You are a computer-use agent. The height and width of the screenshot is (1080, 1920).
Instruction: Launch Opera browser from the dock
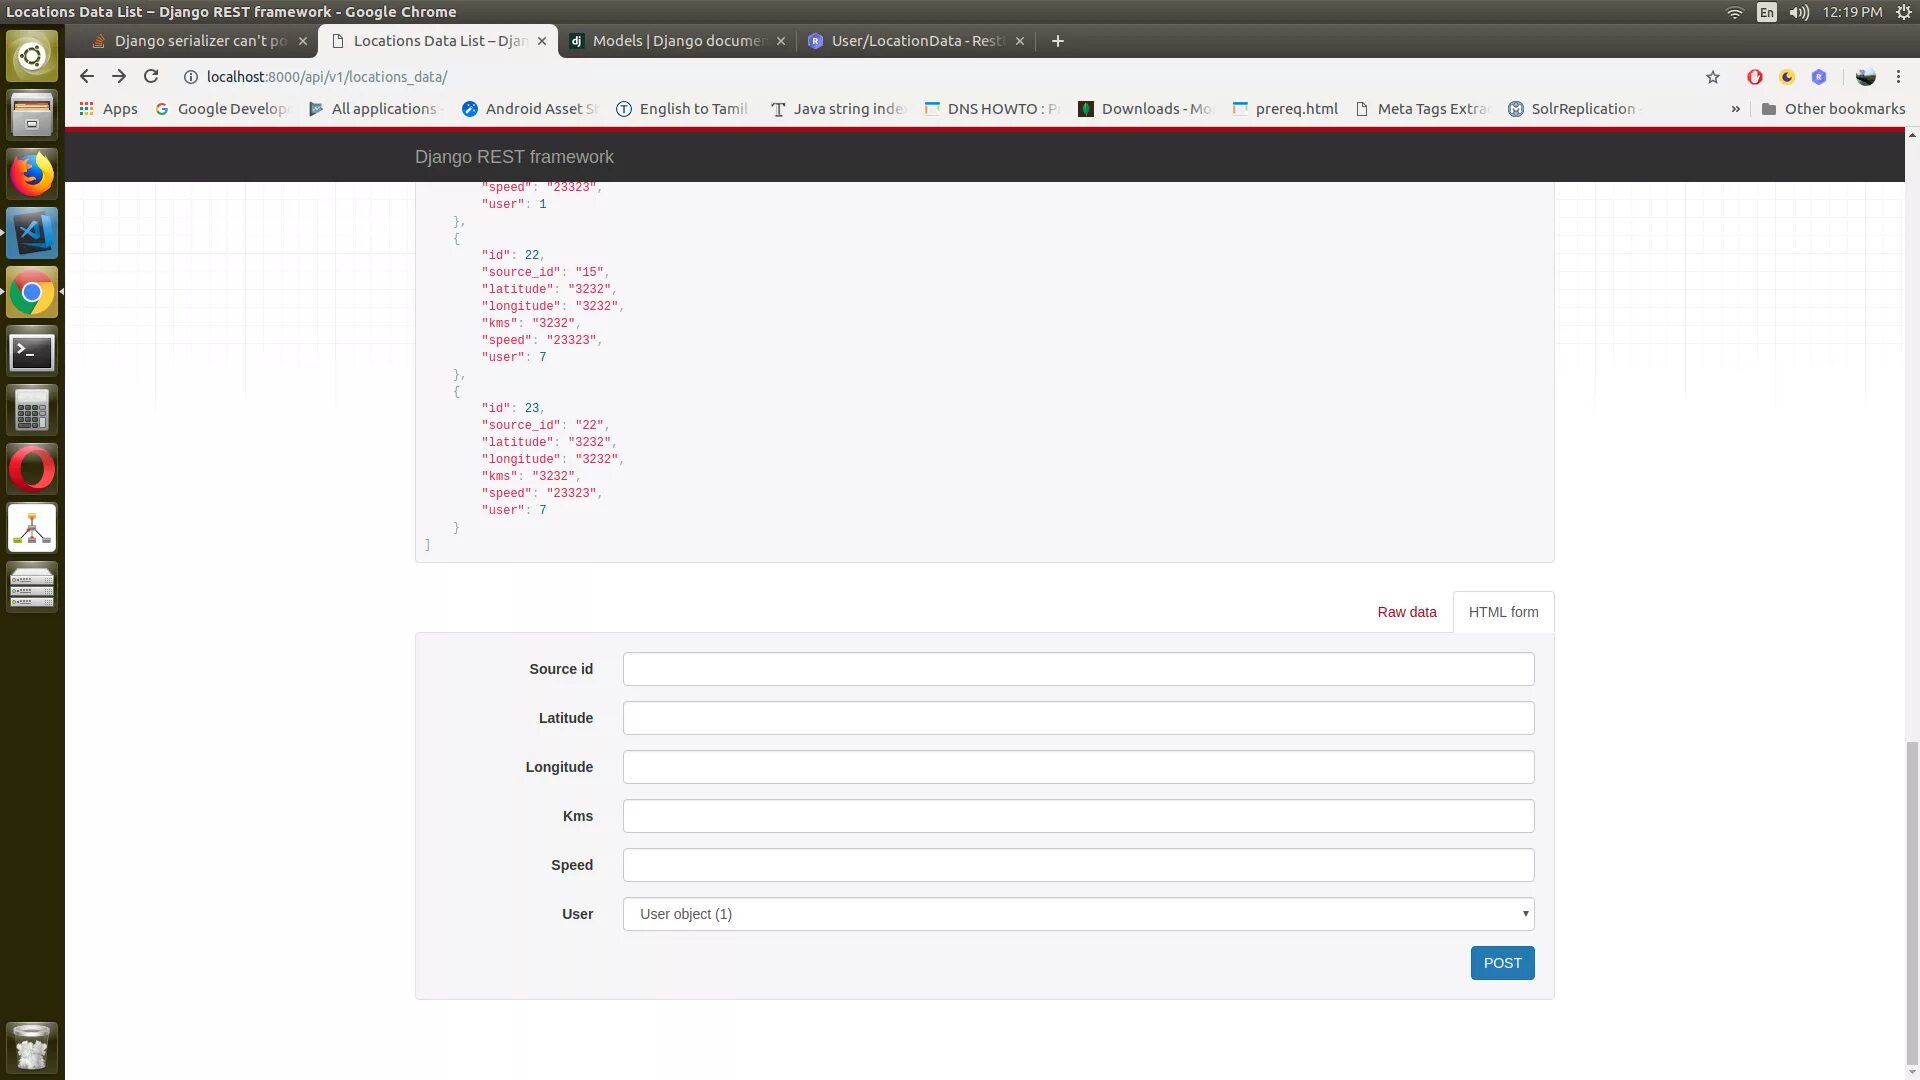pos(32,468)
